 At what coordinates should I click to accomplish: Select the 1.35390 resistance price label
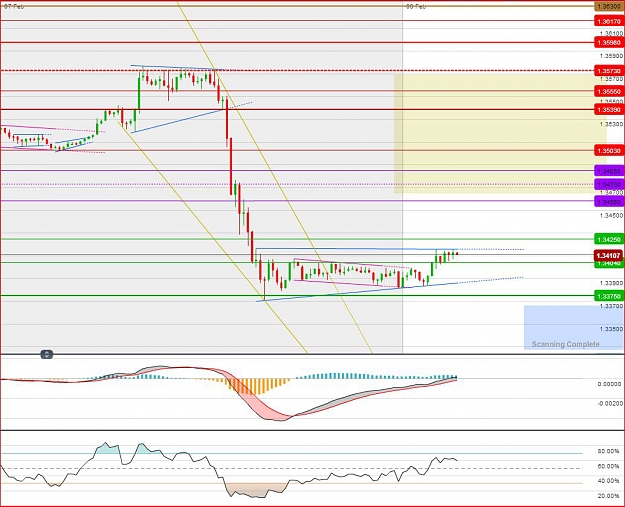point(609,109)
